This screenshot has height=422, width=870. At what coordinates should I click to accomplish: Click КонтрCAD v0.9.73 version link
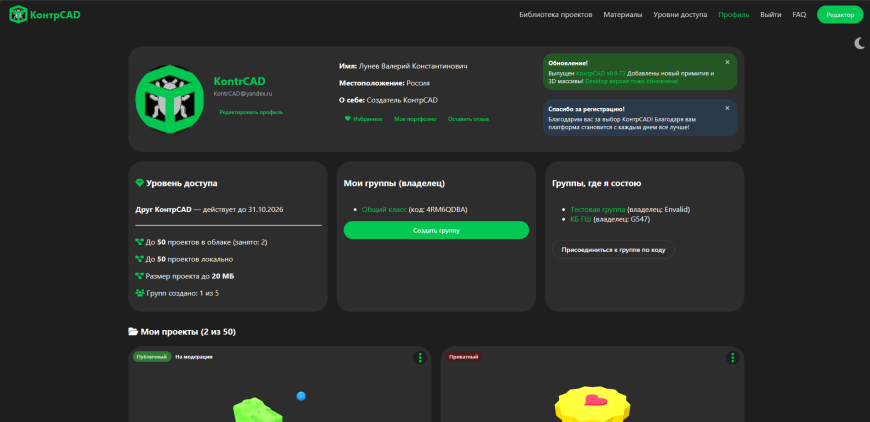click(x=601, y=73)
